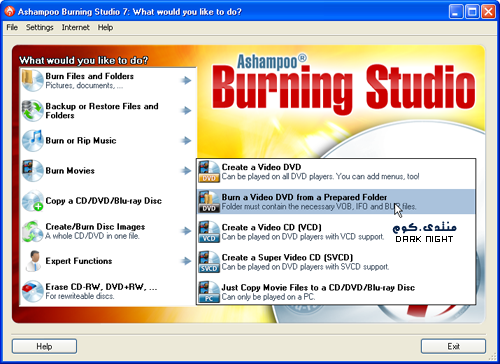The image size is (500, 364).
Task: Expand the Burn Files and Folders arrow
Action: (x=186, y=80)
